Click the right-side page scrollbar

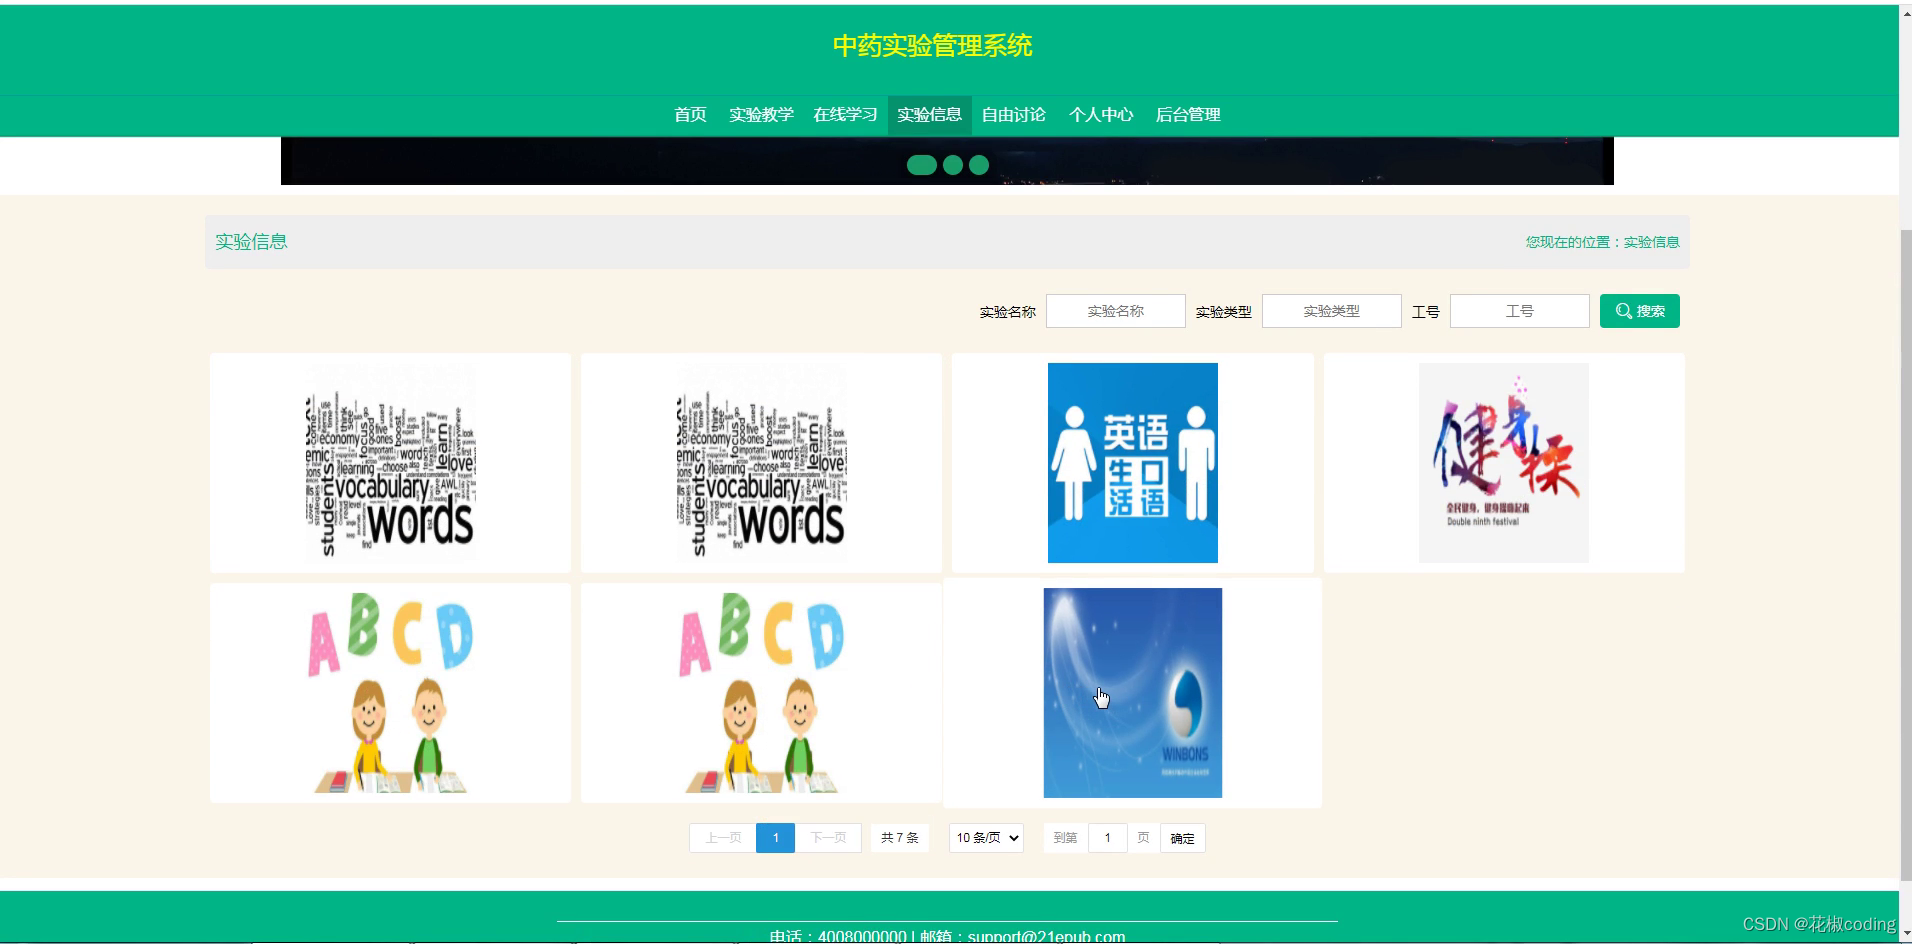[x=1905, y=400]
